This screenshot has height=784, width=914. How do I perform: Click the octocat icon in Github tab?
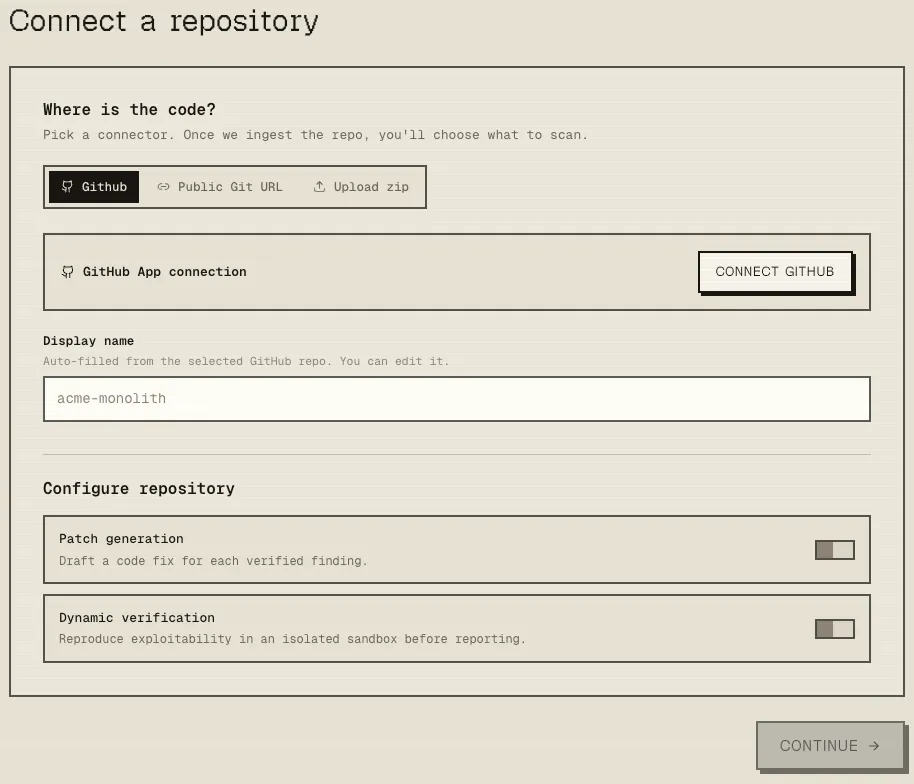click(x=67, y=187)
